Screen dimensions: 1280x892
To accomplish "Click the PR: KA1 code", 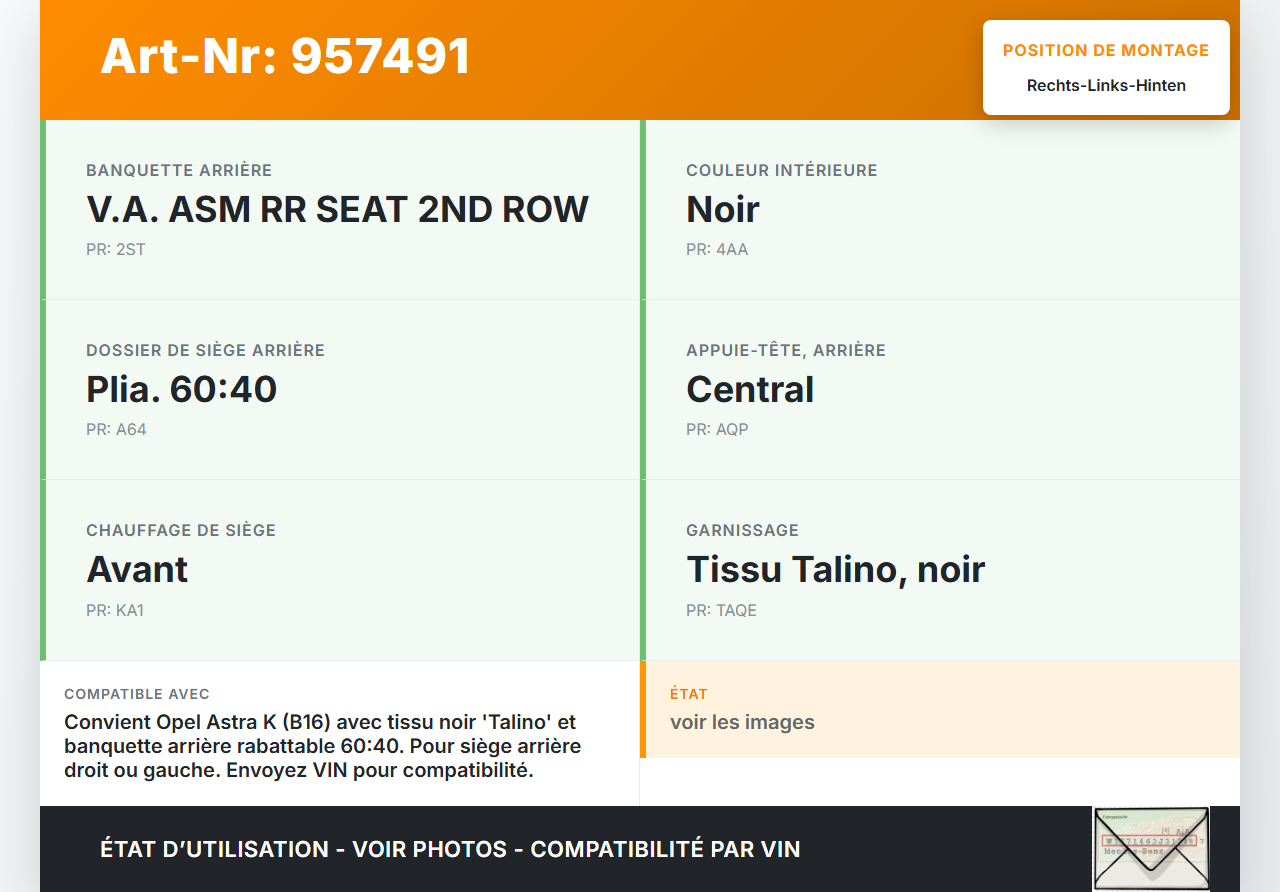I will [x=115, y=609].
